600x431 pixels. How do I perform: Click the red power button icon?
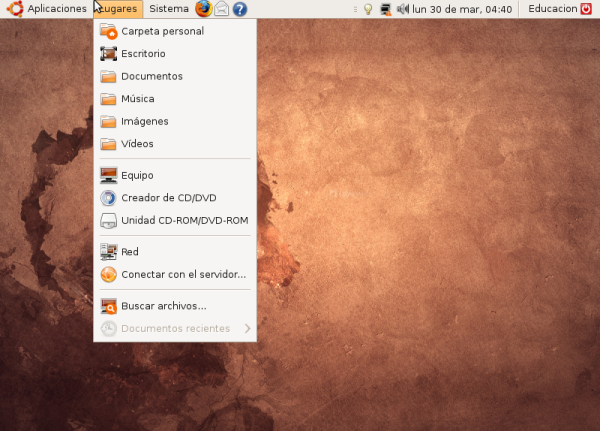[x=586, y=9]
